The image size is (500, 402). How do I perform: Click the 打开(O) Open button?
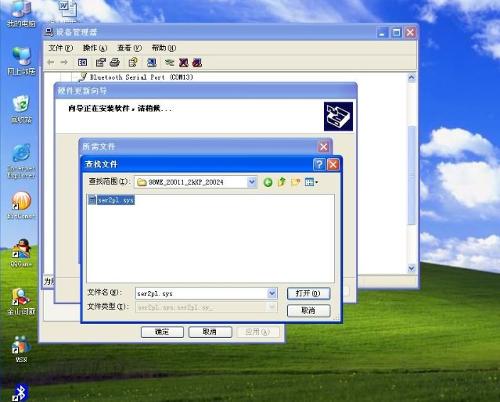[x=308, y=293]
